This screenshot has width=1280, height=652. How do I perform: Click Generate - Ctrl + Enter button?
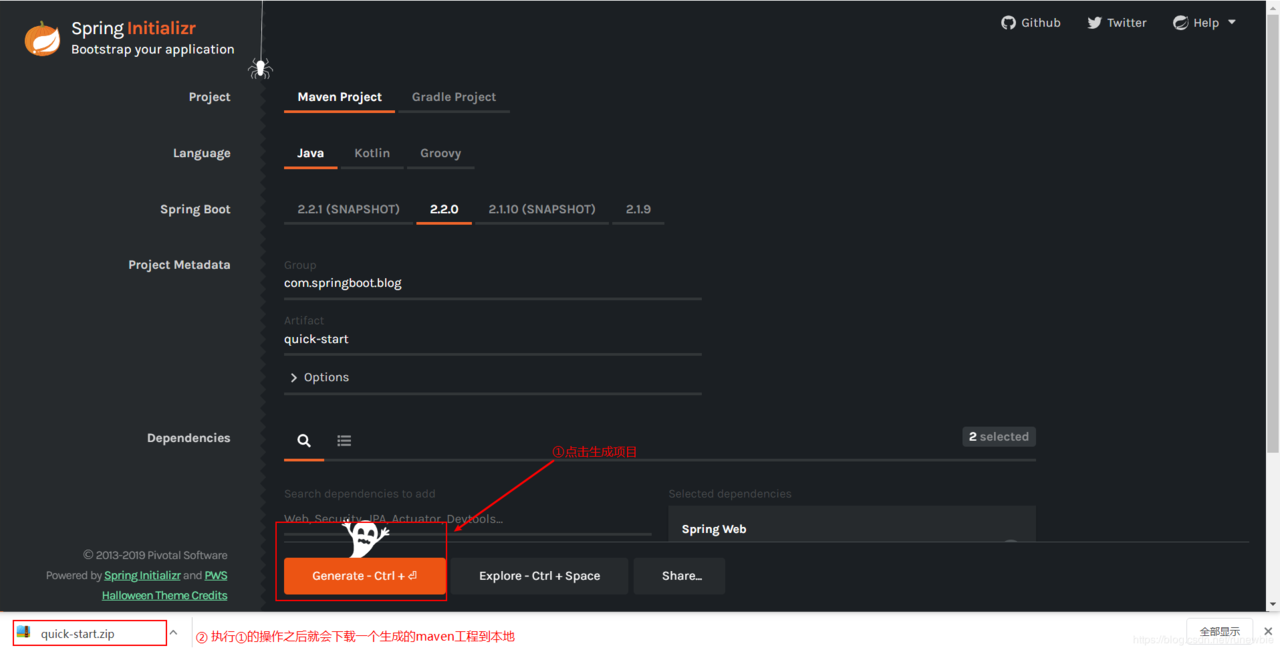click(364, 576)
